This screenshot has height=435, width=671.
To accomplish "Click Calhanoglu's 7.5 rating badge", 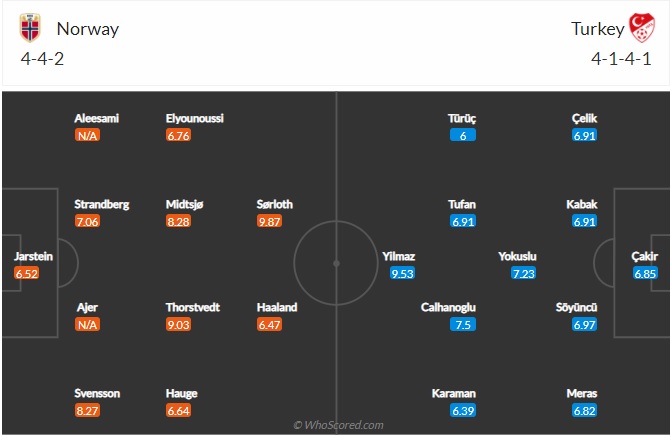I will (x=463, y=325).
